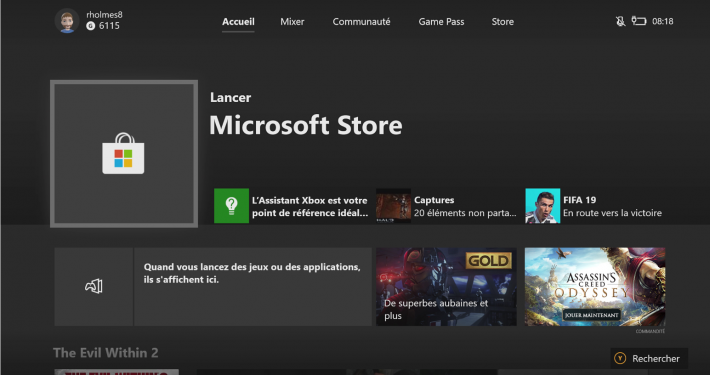Open the FIFA 19 player thumbnail
The height and width of the screenshot is (375, 710).
[542, 206]
